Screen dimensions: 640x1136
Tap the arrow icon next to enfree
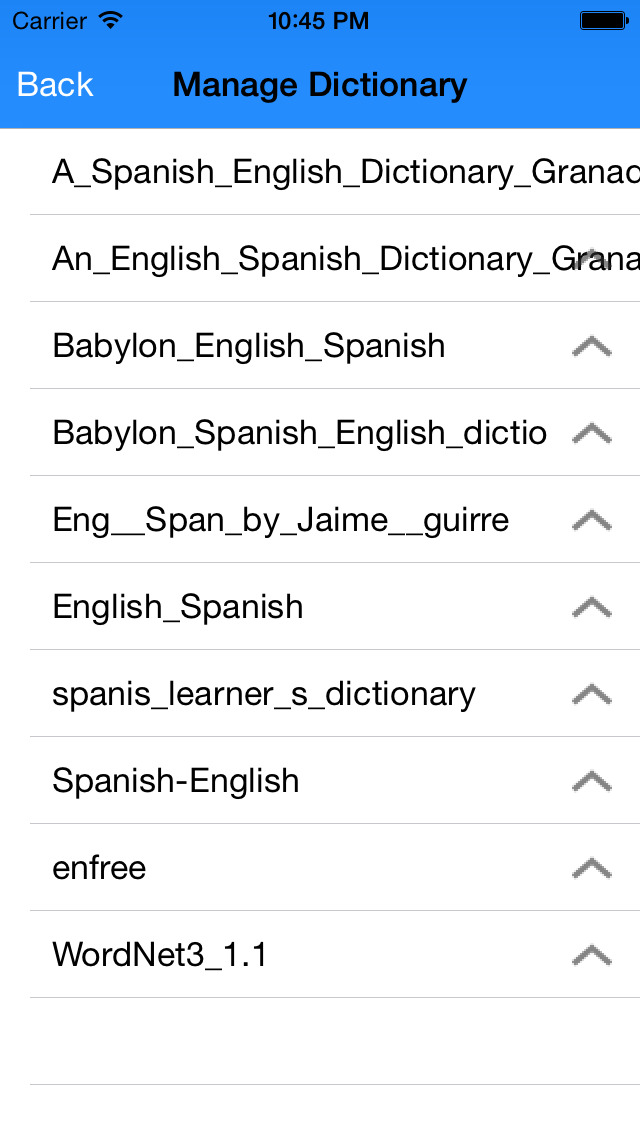(x=591, y=868)
